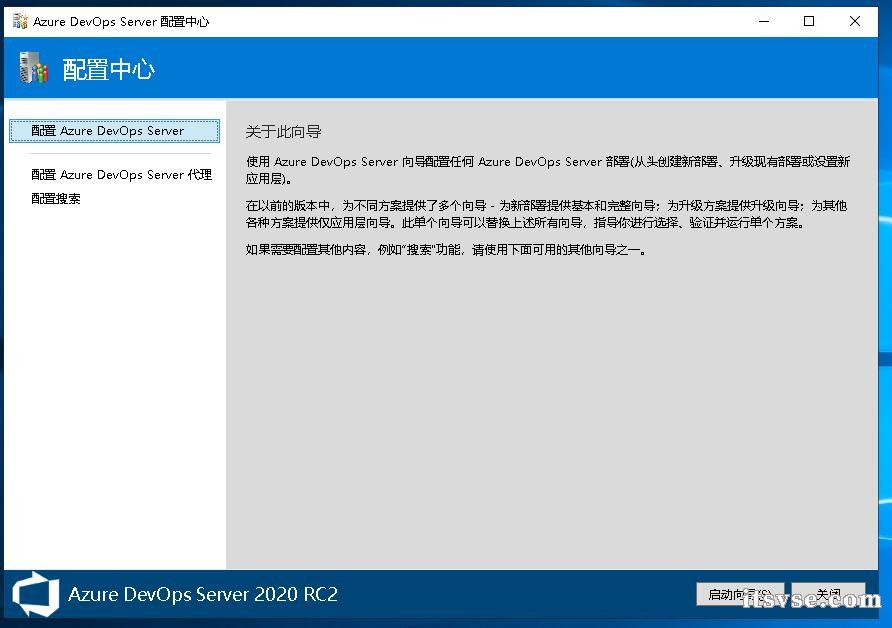Click the Azure DevOps Server 2020 RC2 label
This screenshot has height=628, width=892.
[x=203, y=594]
